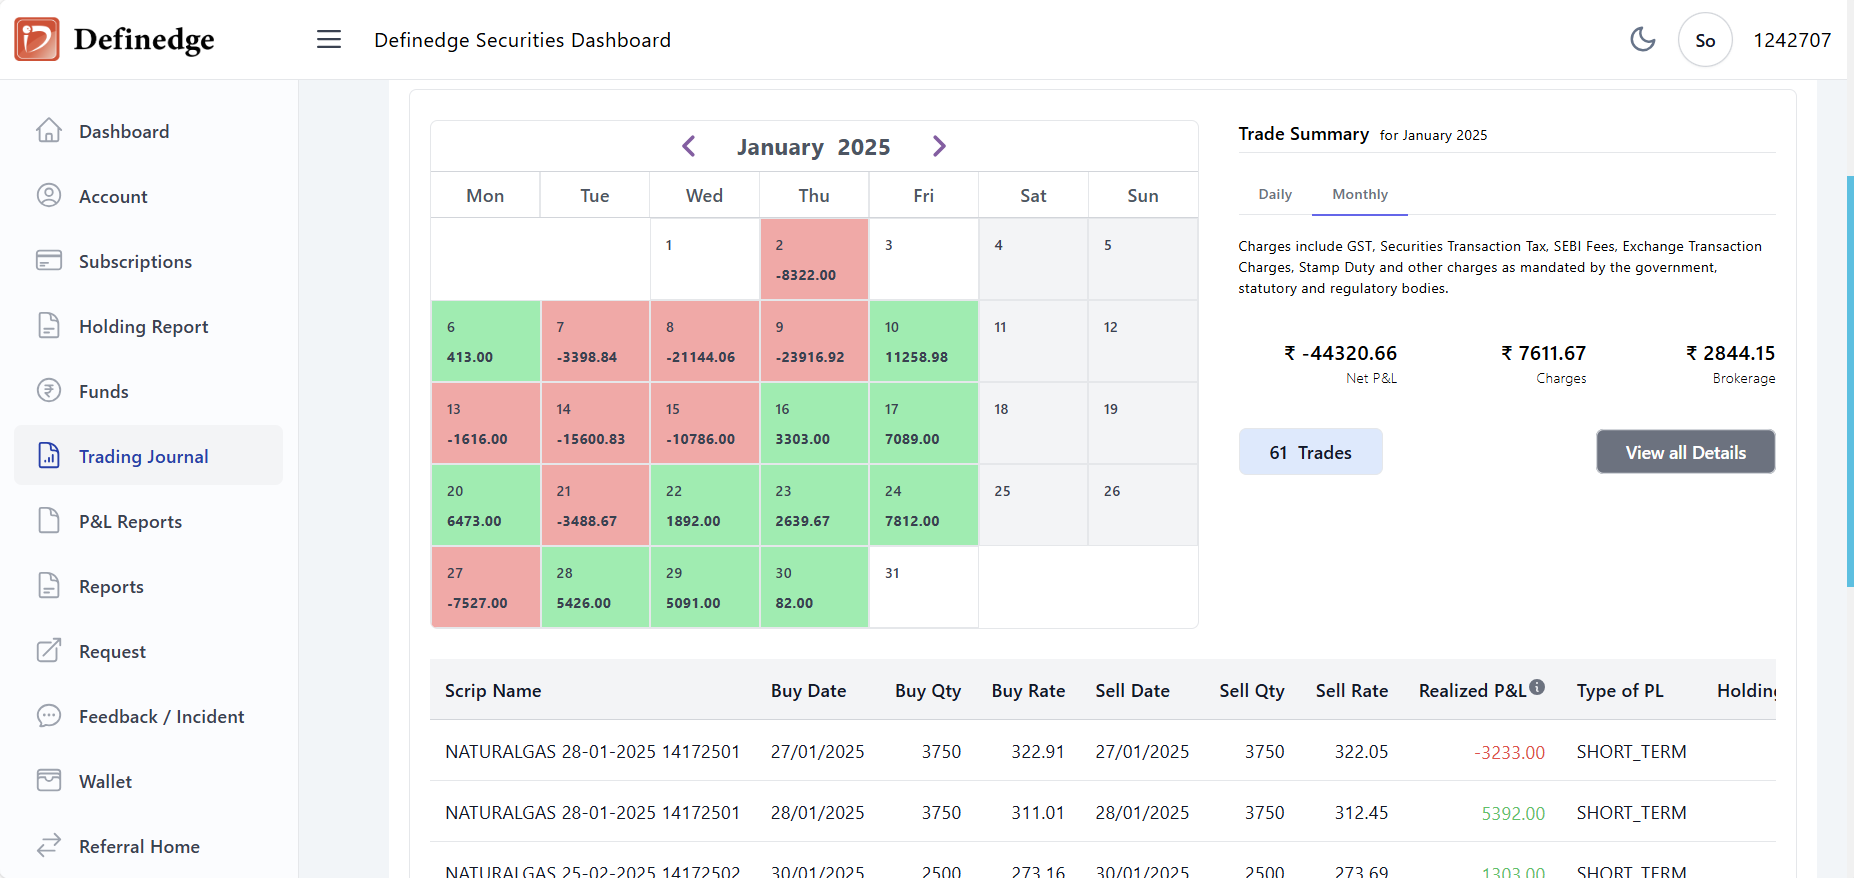1854x878 pixels.
Task: Click the P&L Reports file icon
Action: click(x=49, y=521)
